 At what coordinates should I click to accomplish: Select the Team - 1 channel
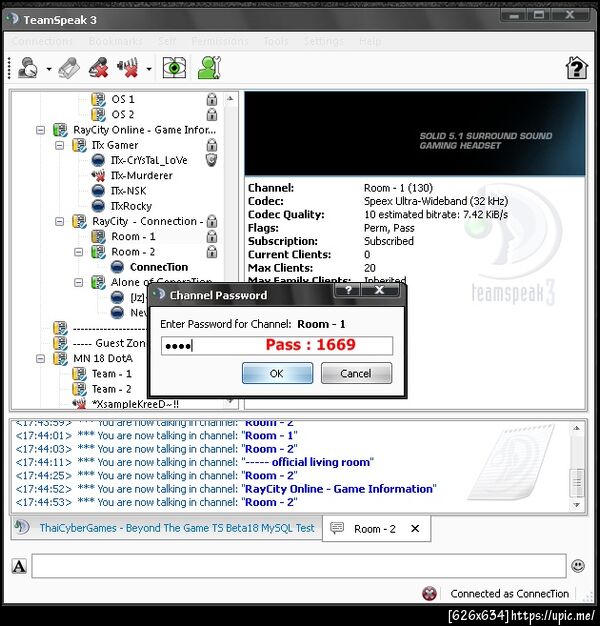[112, 374]
